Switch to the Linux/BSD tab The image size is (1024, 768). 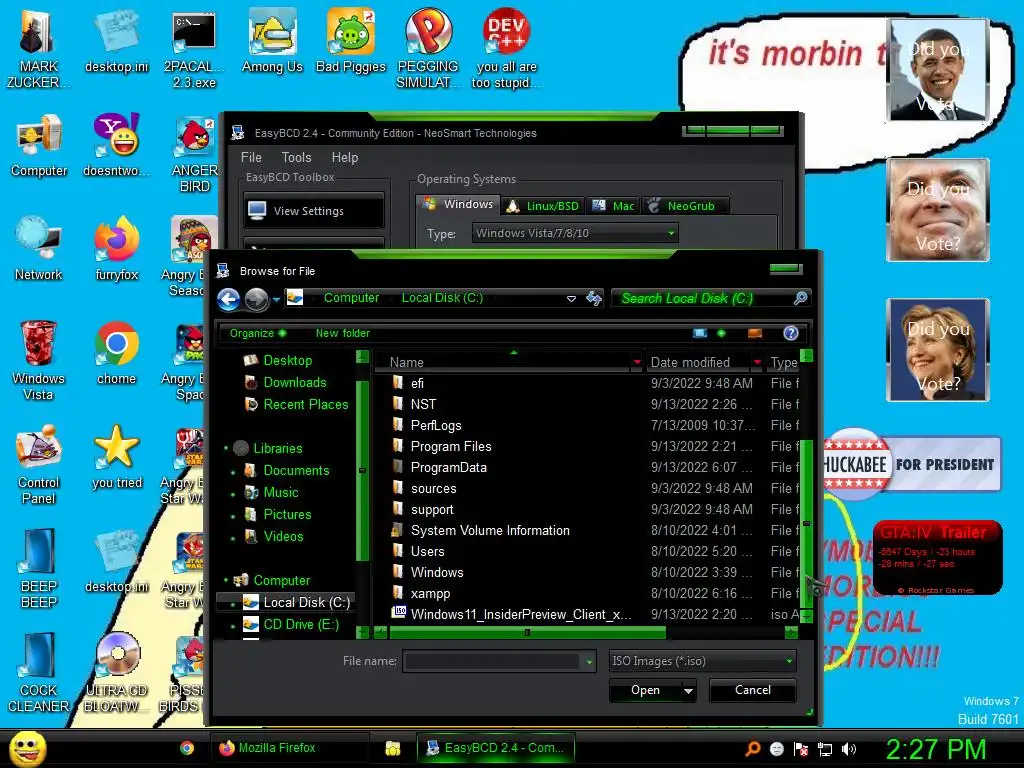coord(543,206)
